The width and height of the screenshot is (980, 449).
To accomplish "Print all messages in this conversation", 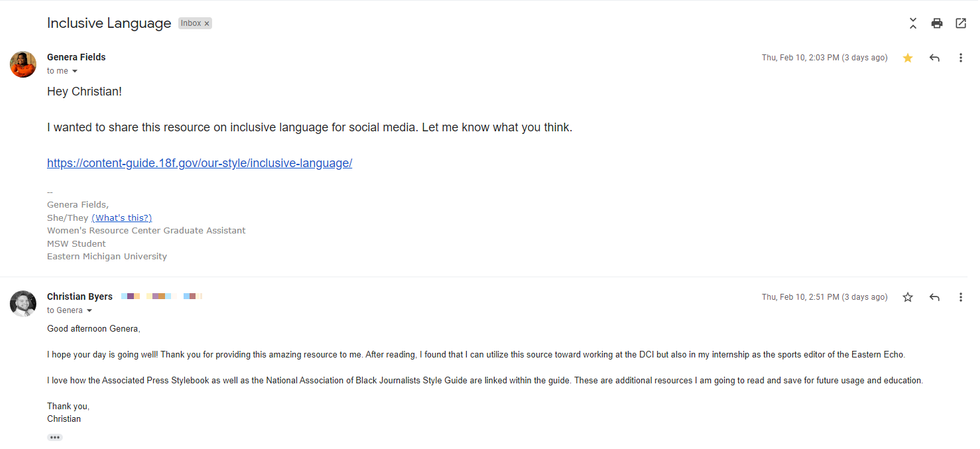I will (937, 23).
